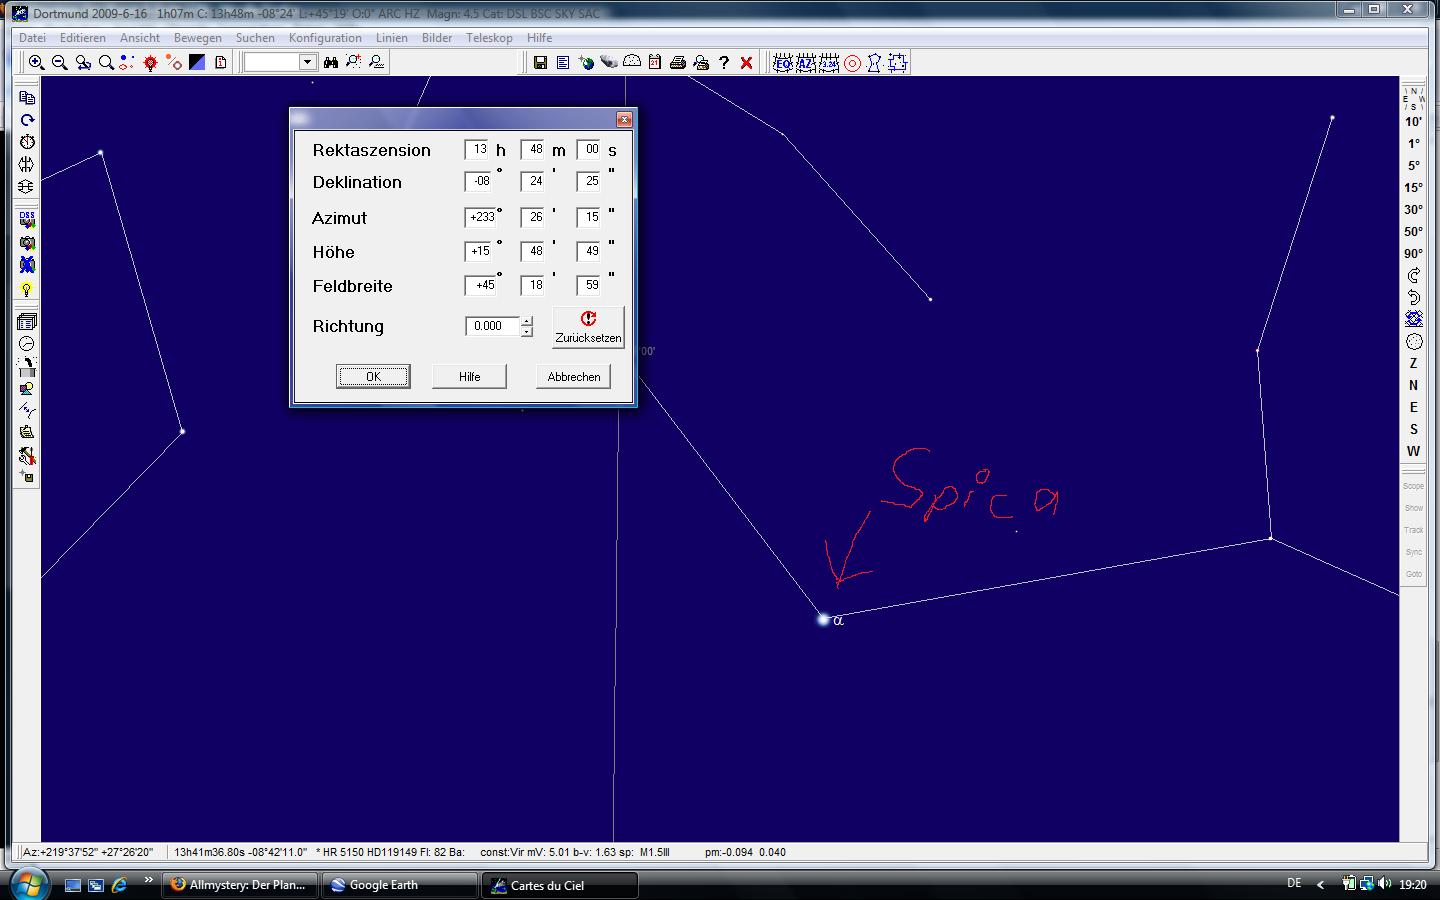
Task: Click the whole sky circle icon
Action: [1413, 341]
